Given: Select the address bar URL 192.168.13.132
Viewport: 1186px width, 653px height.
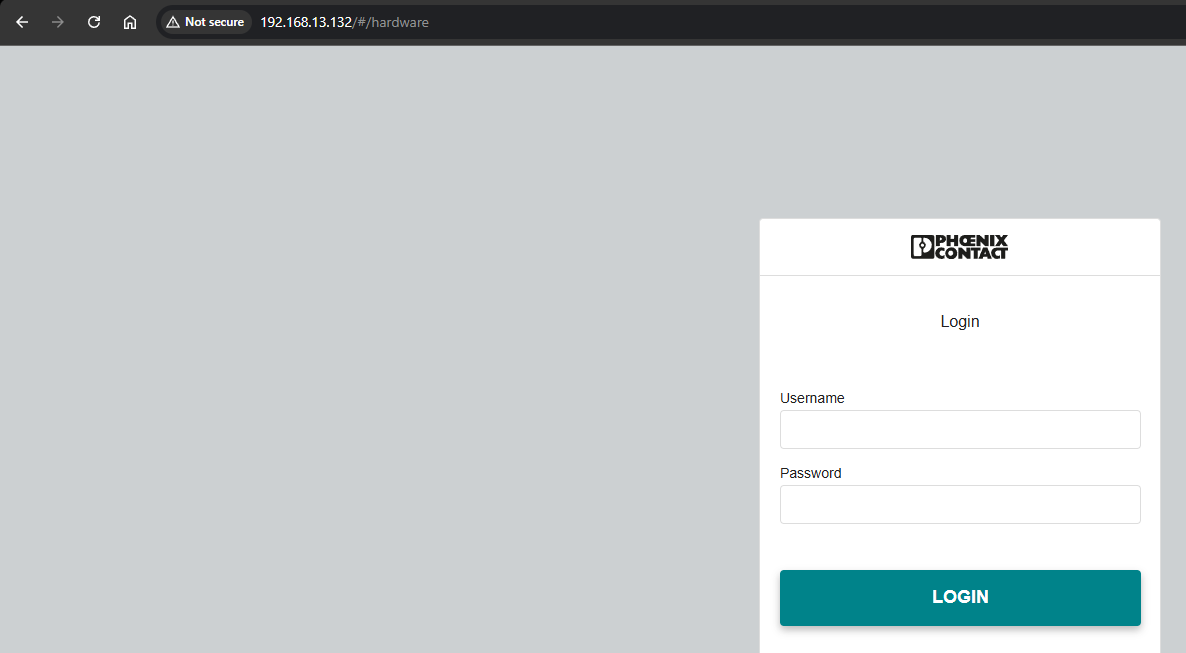Looking at the screenshot, I should tap(306, 22).
